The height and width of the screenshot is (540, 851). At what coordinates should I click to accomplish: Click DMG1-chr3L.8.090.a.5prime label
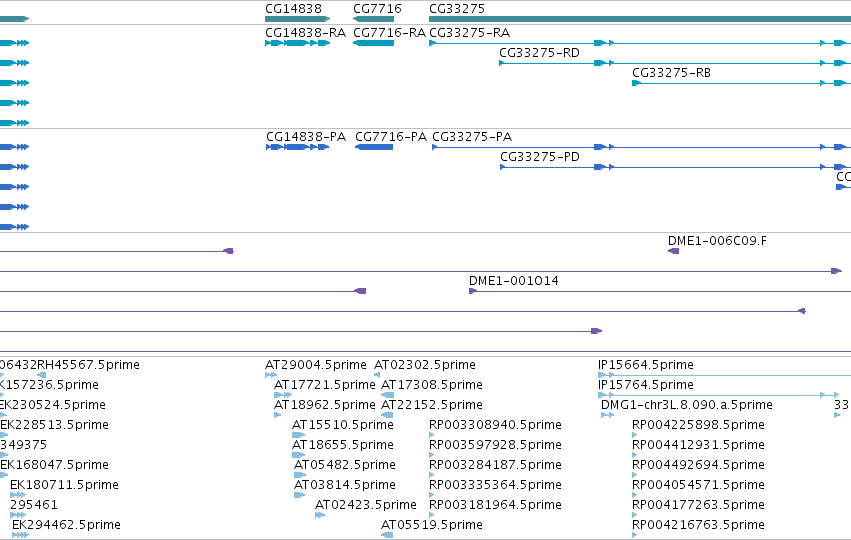coord(687,405)
